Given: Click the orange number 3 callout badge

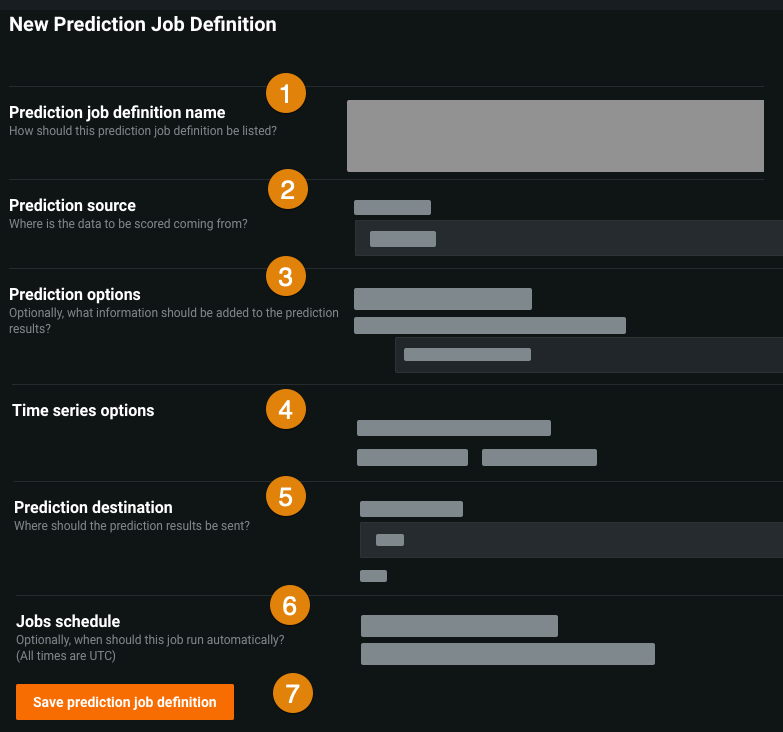Looking at the screenshot, I should coord(286,276).
